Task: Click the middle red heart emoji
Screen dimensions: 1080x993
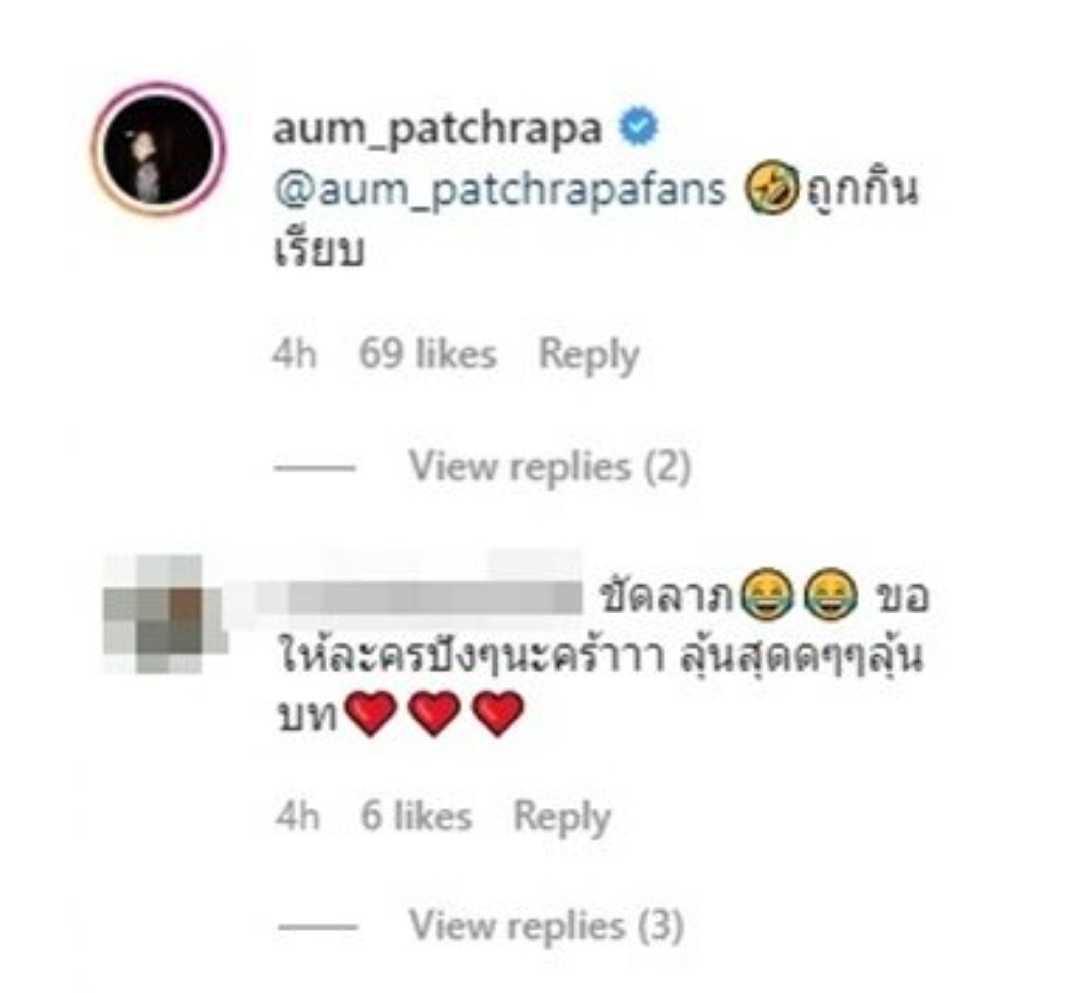Action: (x=434, y=713)
